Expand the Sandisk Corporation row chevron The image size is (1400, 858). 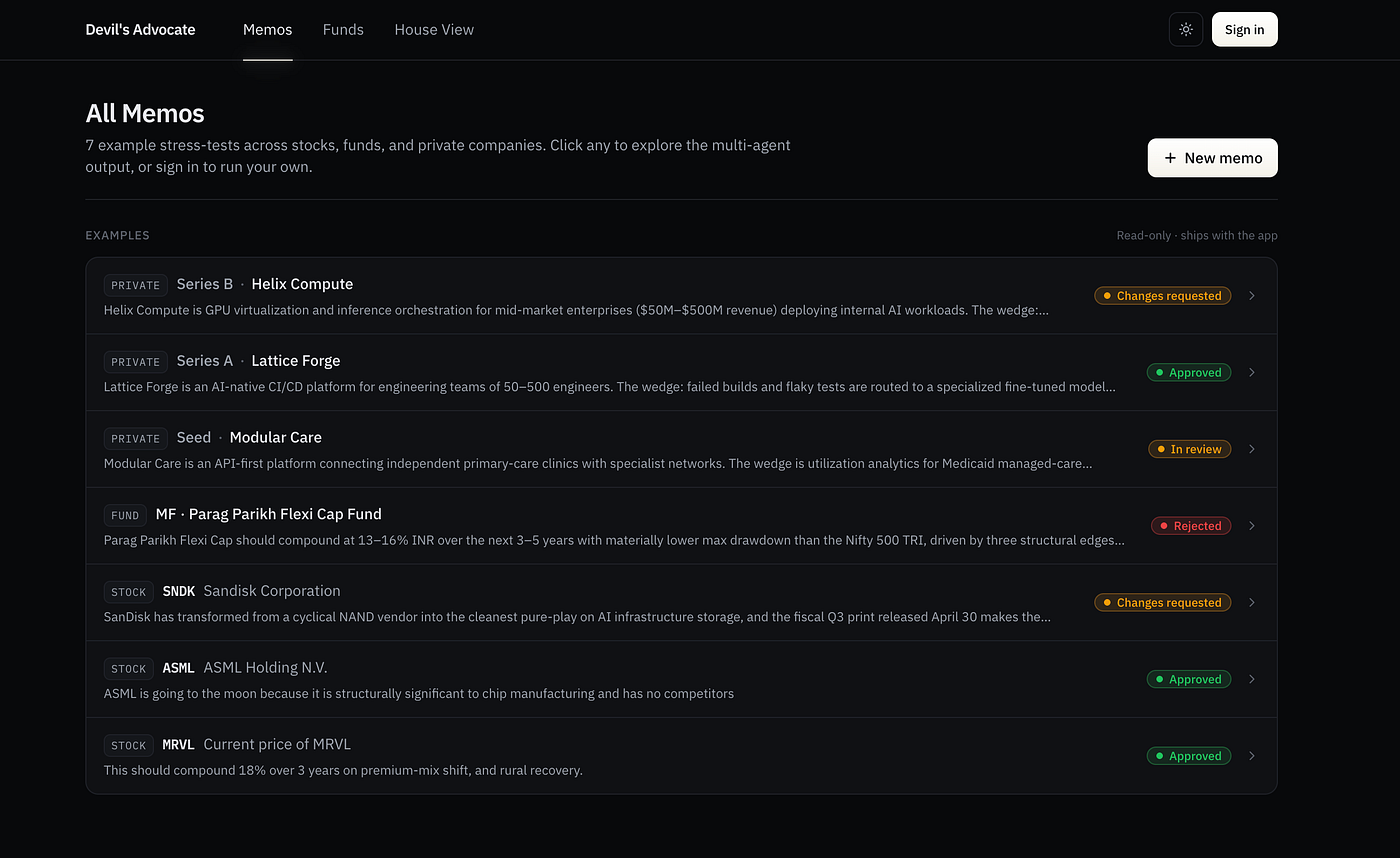click(1252, 602)
